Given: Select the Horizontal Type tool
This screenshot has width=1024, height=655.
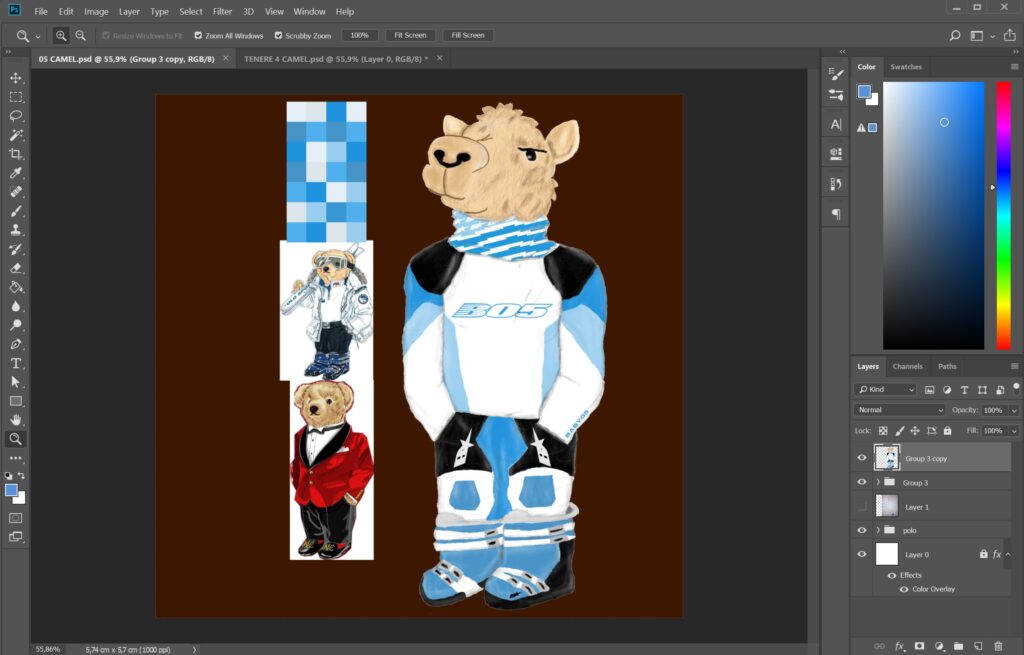Looking at the screenshot, I should tap(16, 363).
